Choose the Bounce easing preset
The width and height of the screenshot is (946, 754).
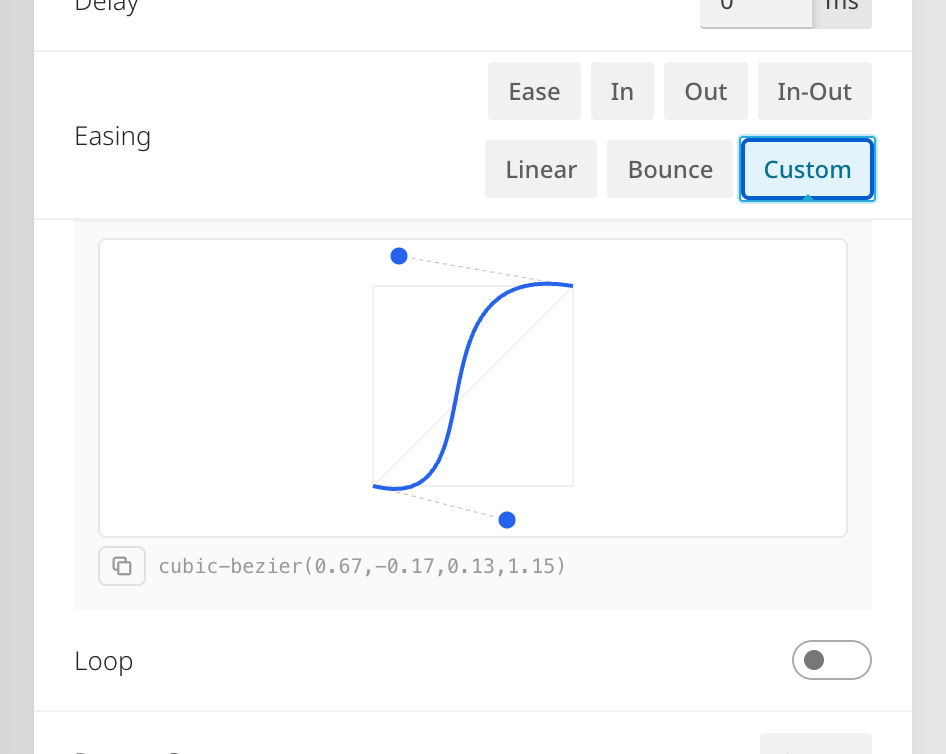[670, 168]
